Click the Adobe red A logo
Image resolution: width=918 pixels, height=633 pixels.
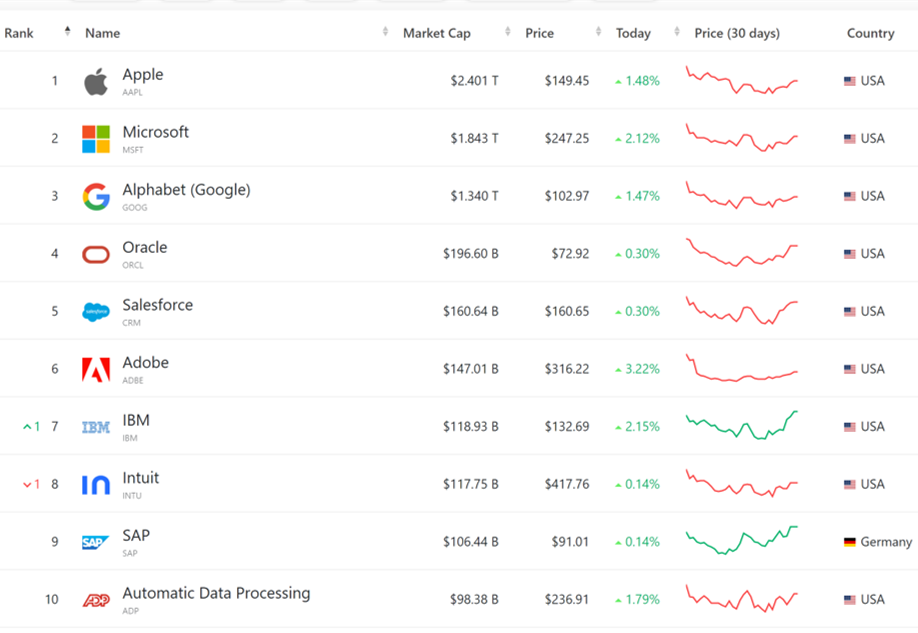[x=96, y=369]
